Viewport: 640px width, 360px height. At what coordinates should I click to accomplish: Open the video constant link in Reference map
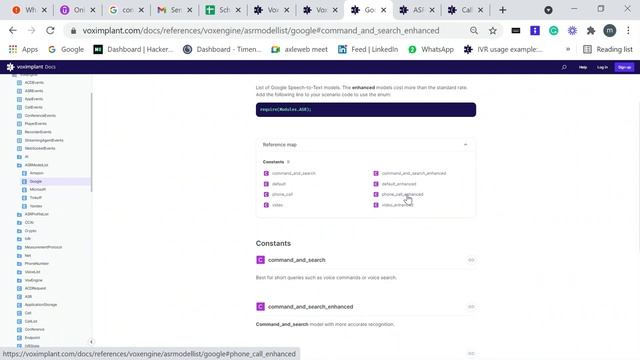(277, 205)
